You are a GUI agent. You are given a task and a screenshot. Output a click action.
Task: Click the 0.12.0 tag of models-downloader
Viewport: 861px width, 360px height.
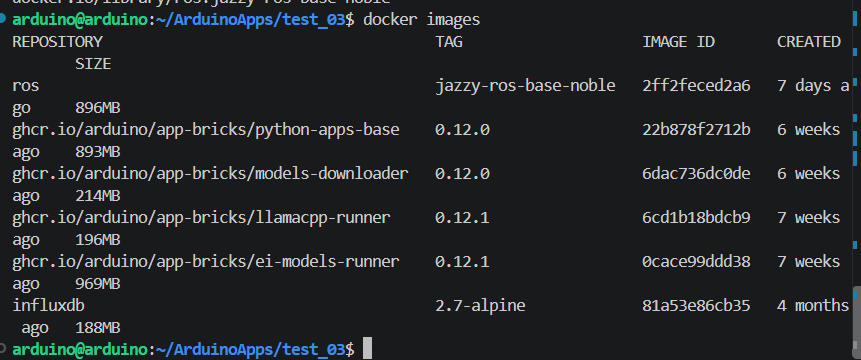462,174
